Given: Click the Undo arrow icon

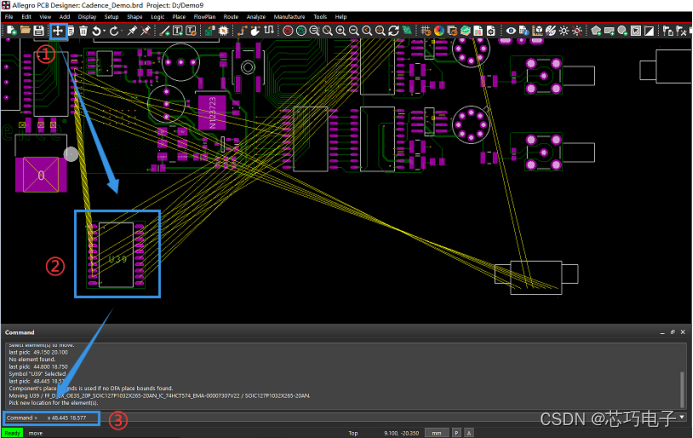Looking at the screenshot, I should (x=98, y=31).
